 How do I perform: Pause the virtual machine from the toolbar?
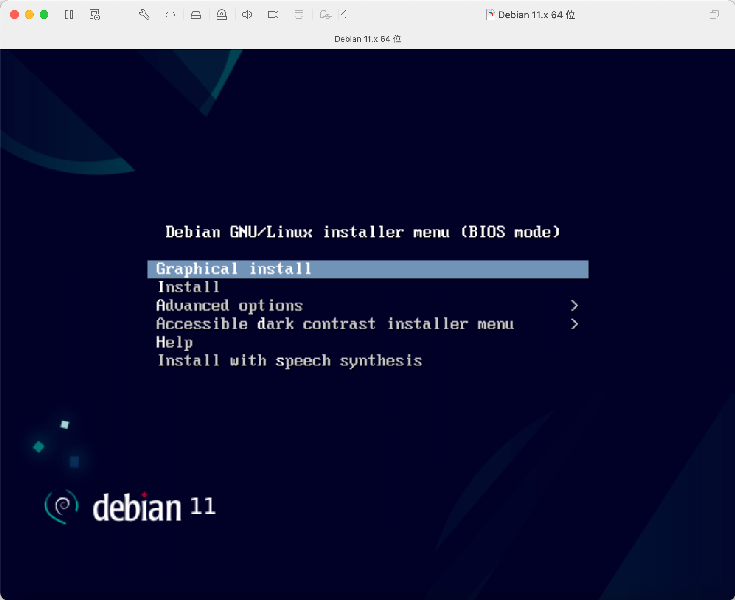[x=69, y=15]
